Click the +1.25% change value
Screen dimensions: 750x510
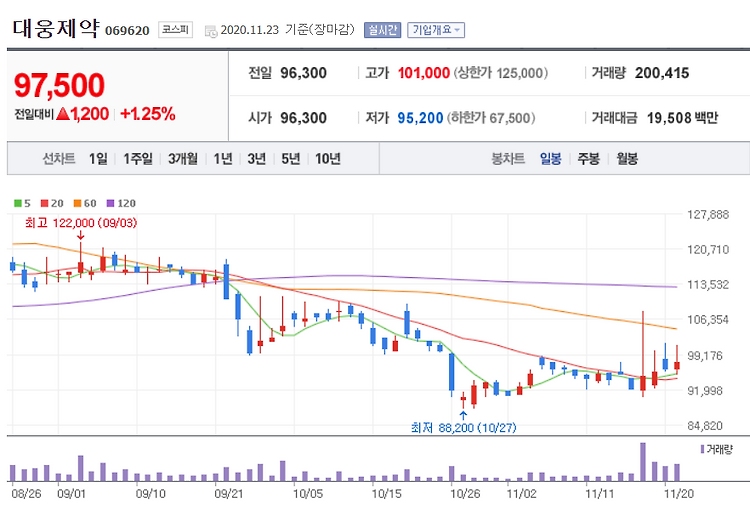148,114
